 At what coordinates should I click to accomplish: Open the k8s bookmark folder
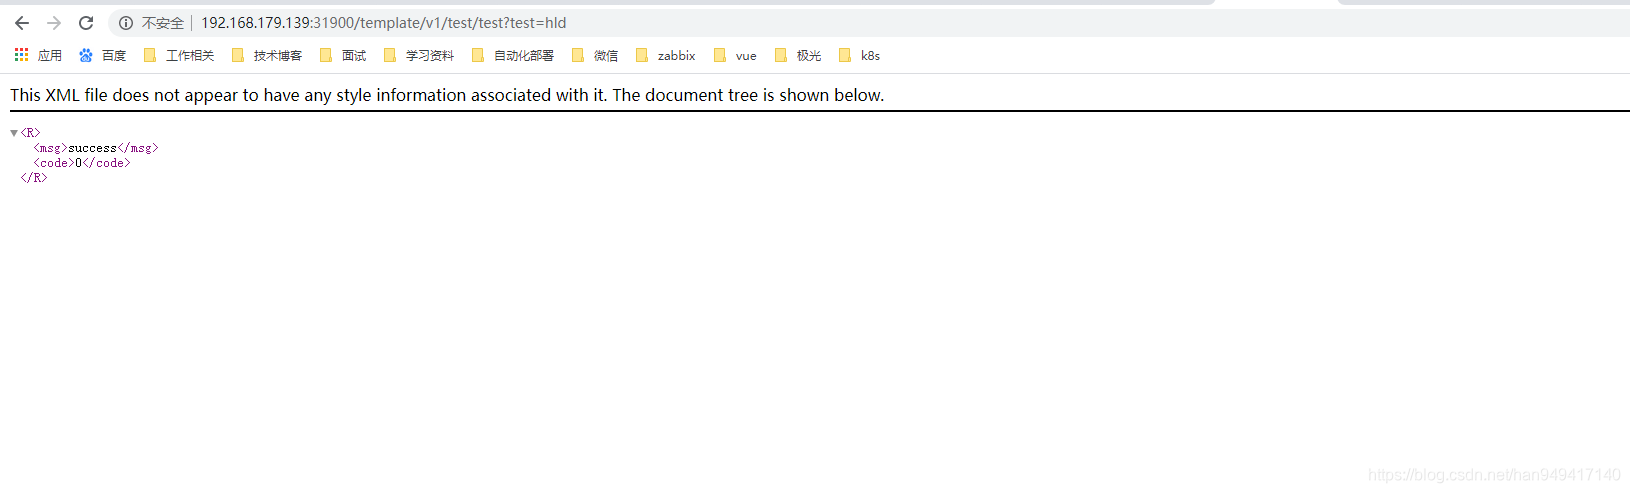pos(860,56)
